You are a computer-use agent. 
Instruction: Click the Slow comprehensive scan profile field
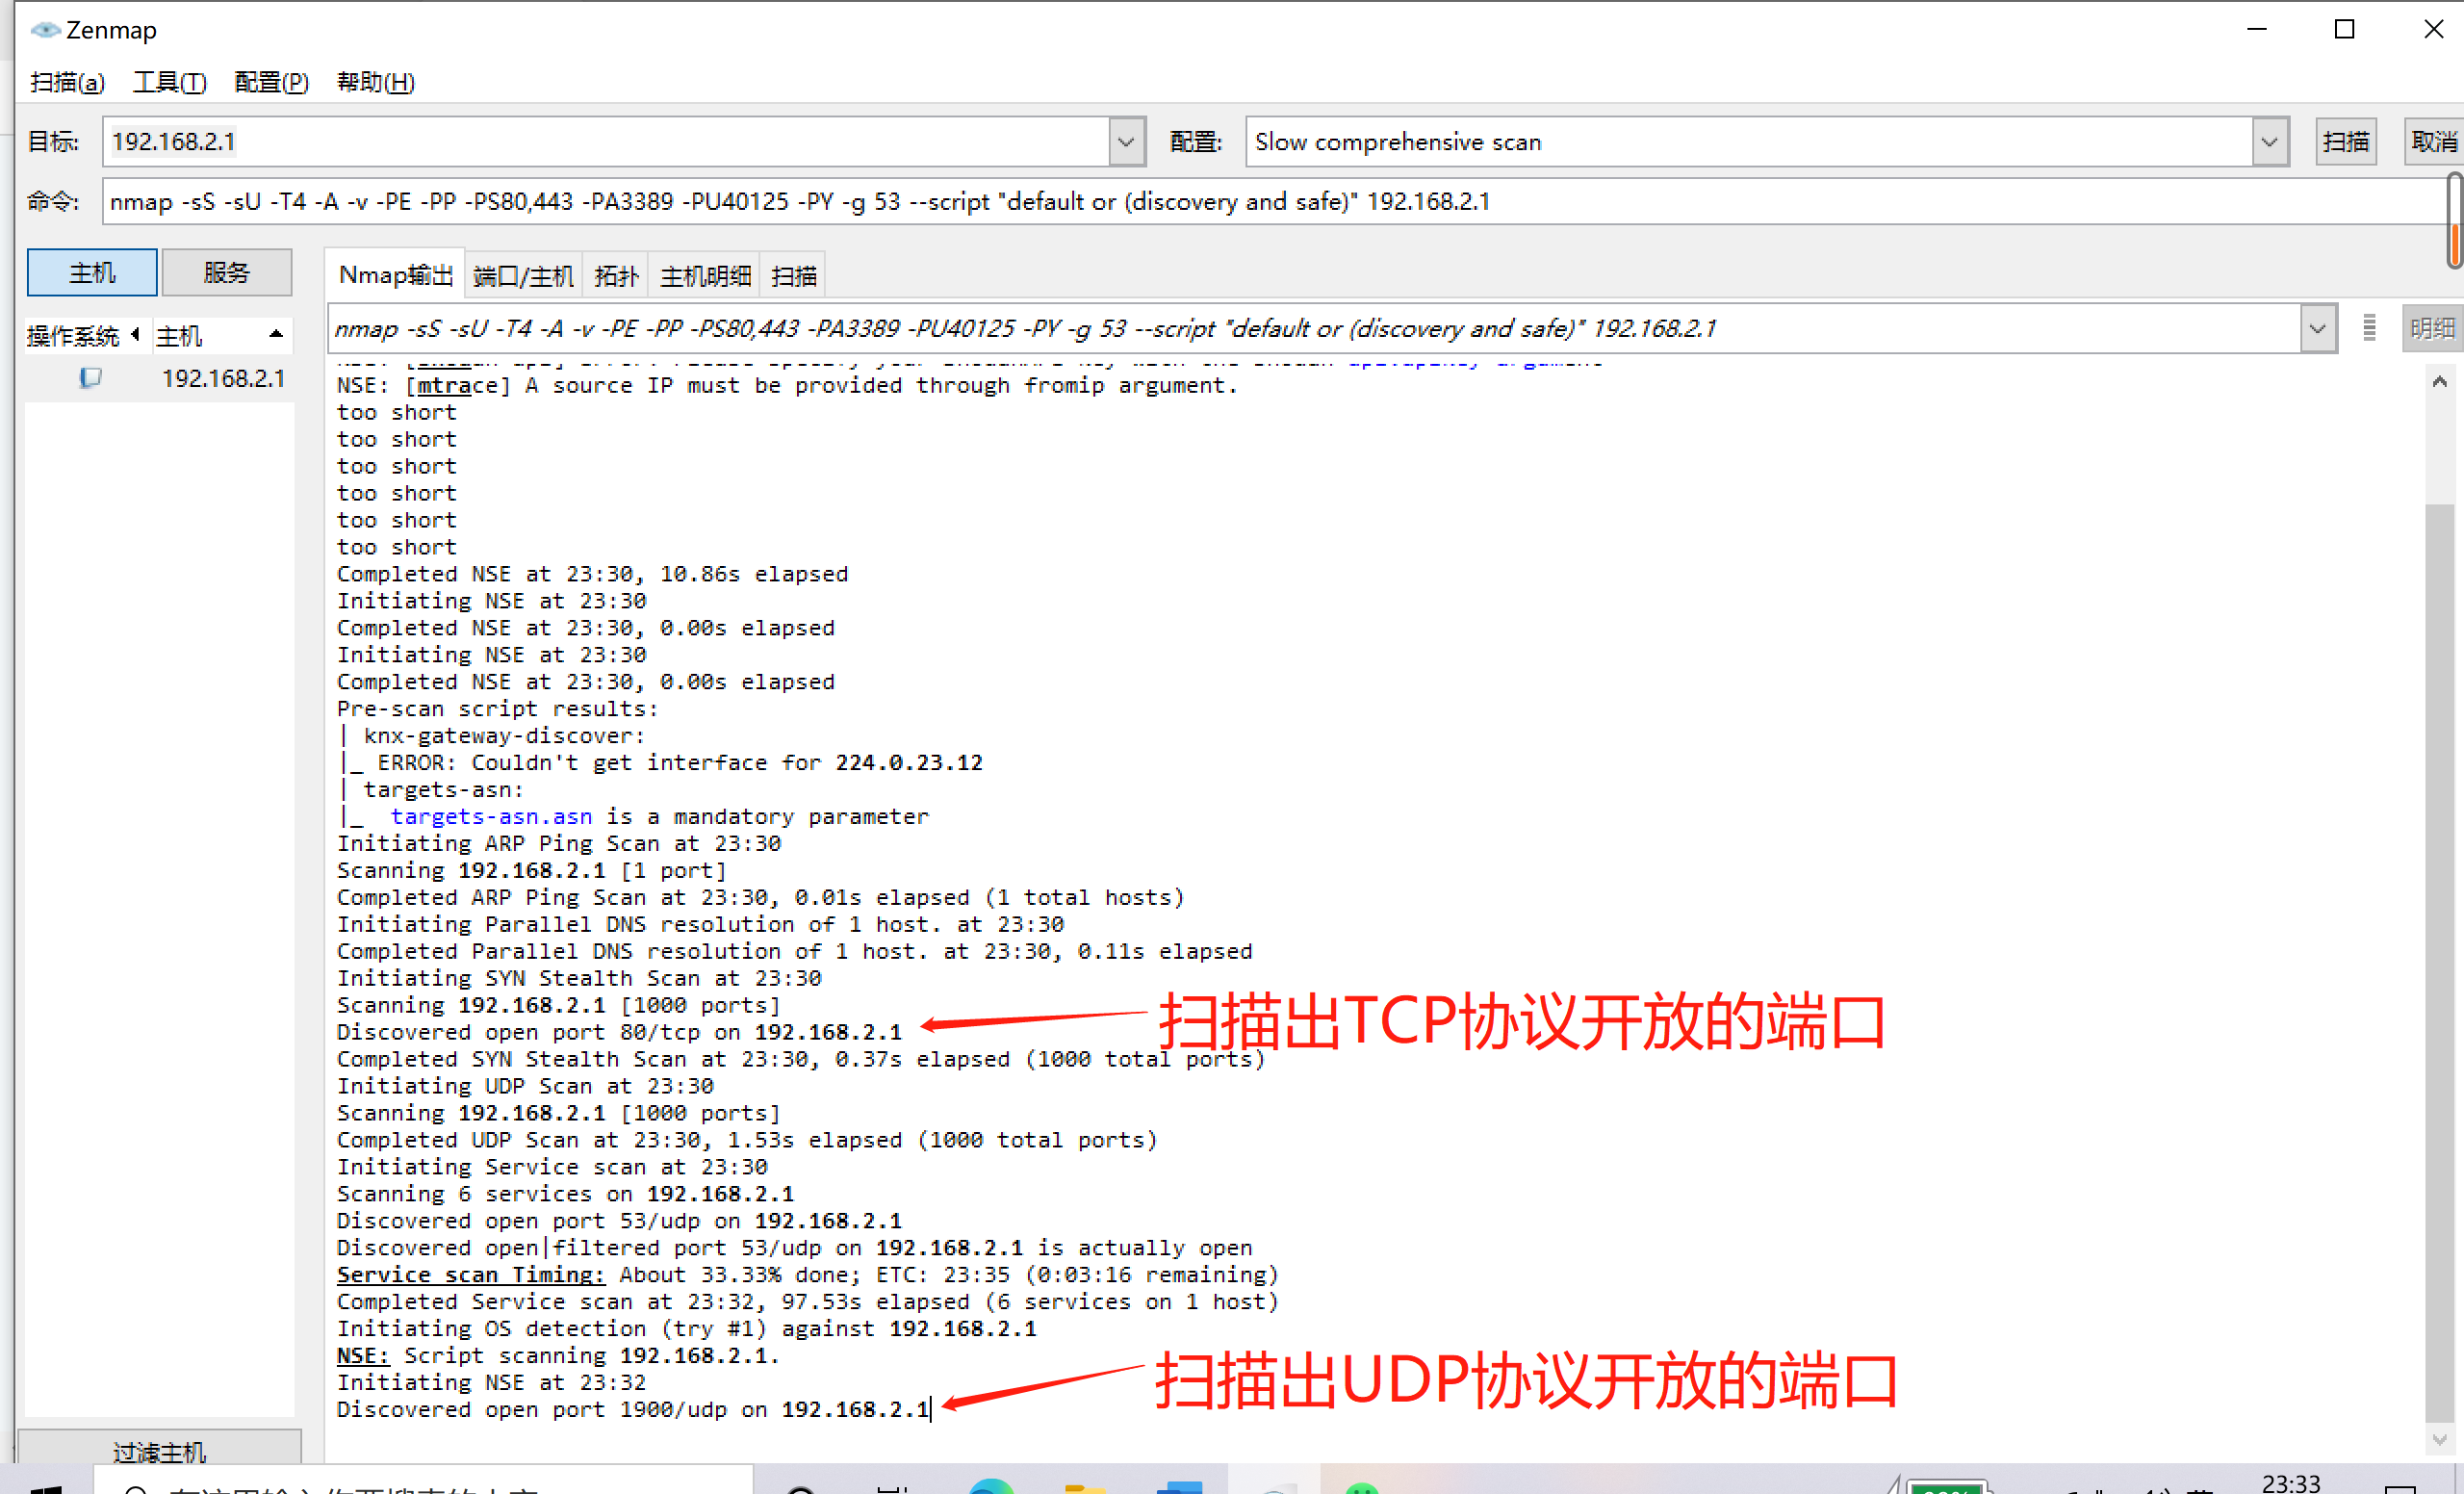[1748, 141]
